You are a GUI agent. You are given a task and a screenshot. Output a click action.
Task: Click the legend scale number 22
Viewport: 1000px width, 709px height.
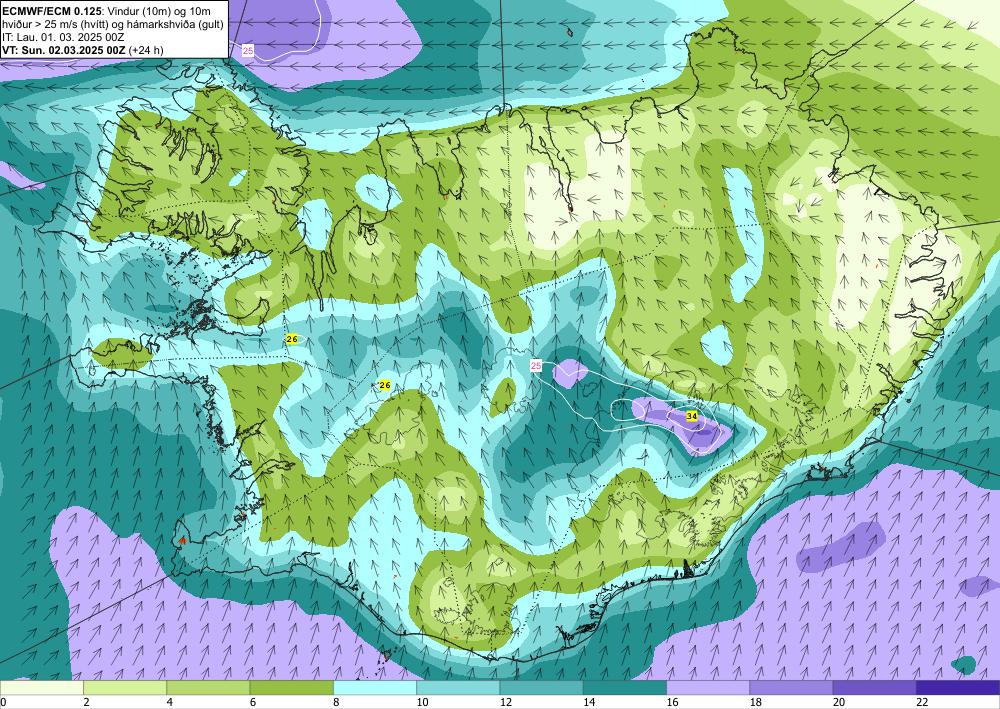point(922,702)
